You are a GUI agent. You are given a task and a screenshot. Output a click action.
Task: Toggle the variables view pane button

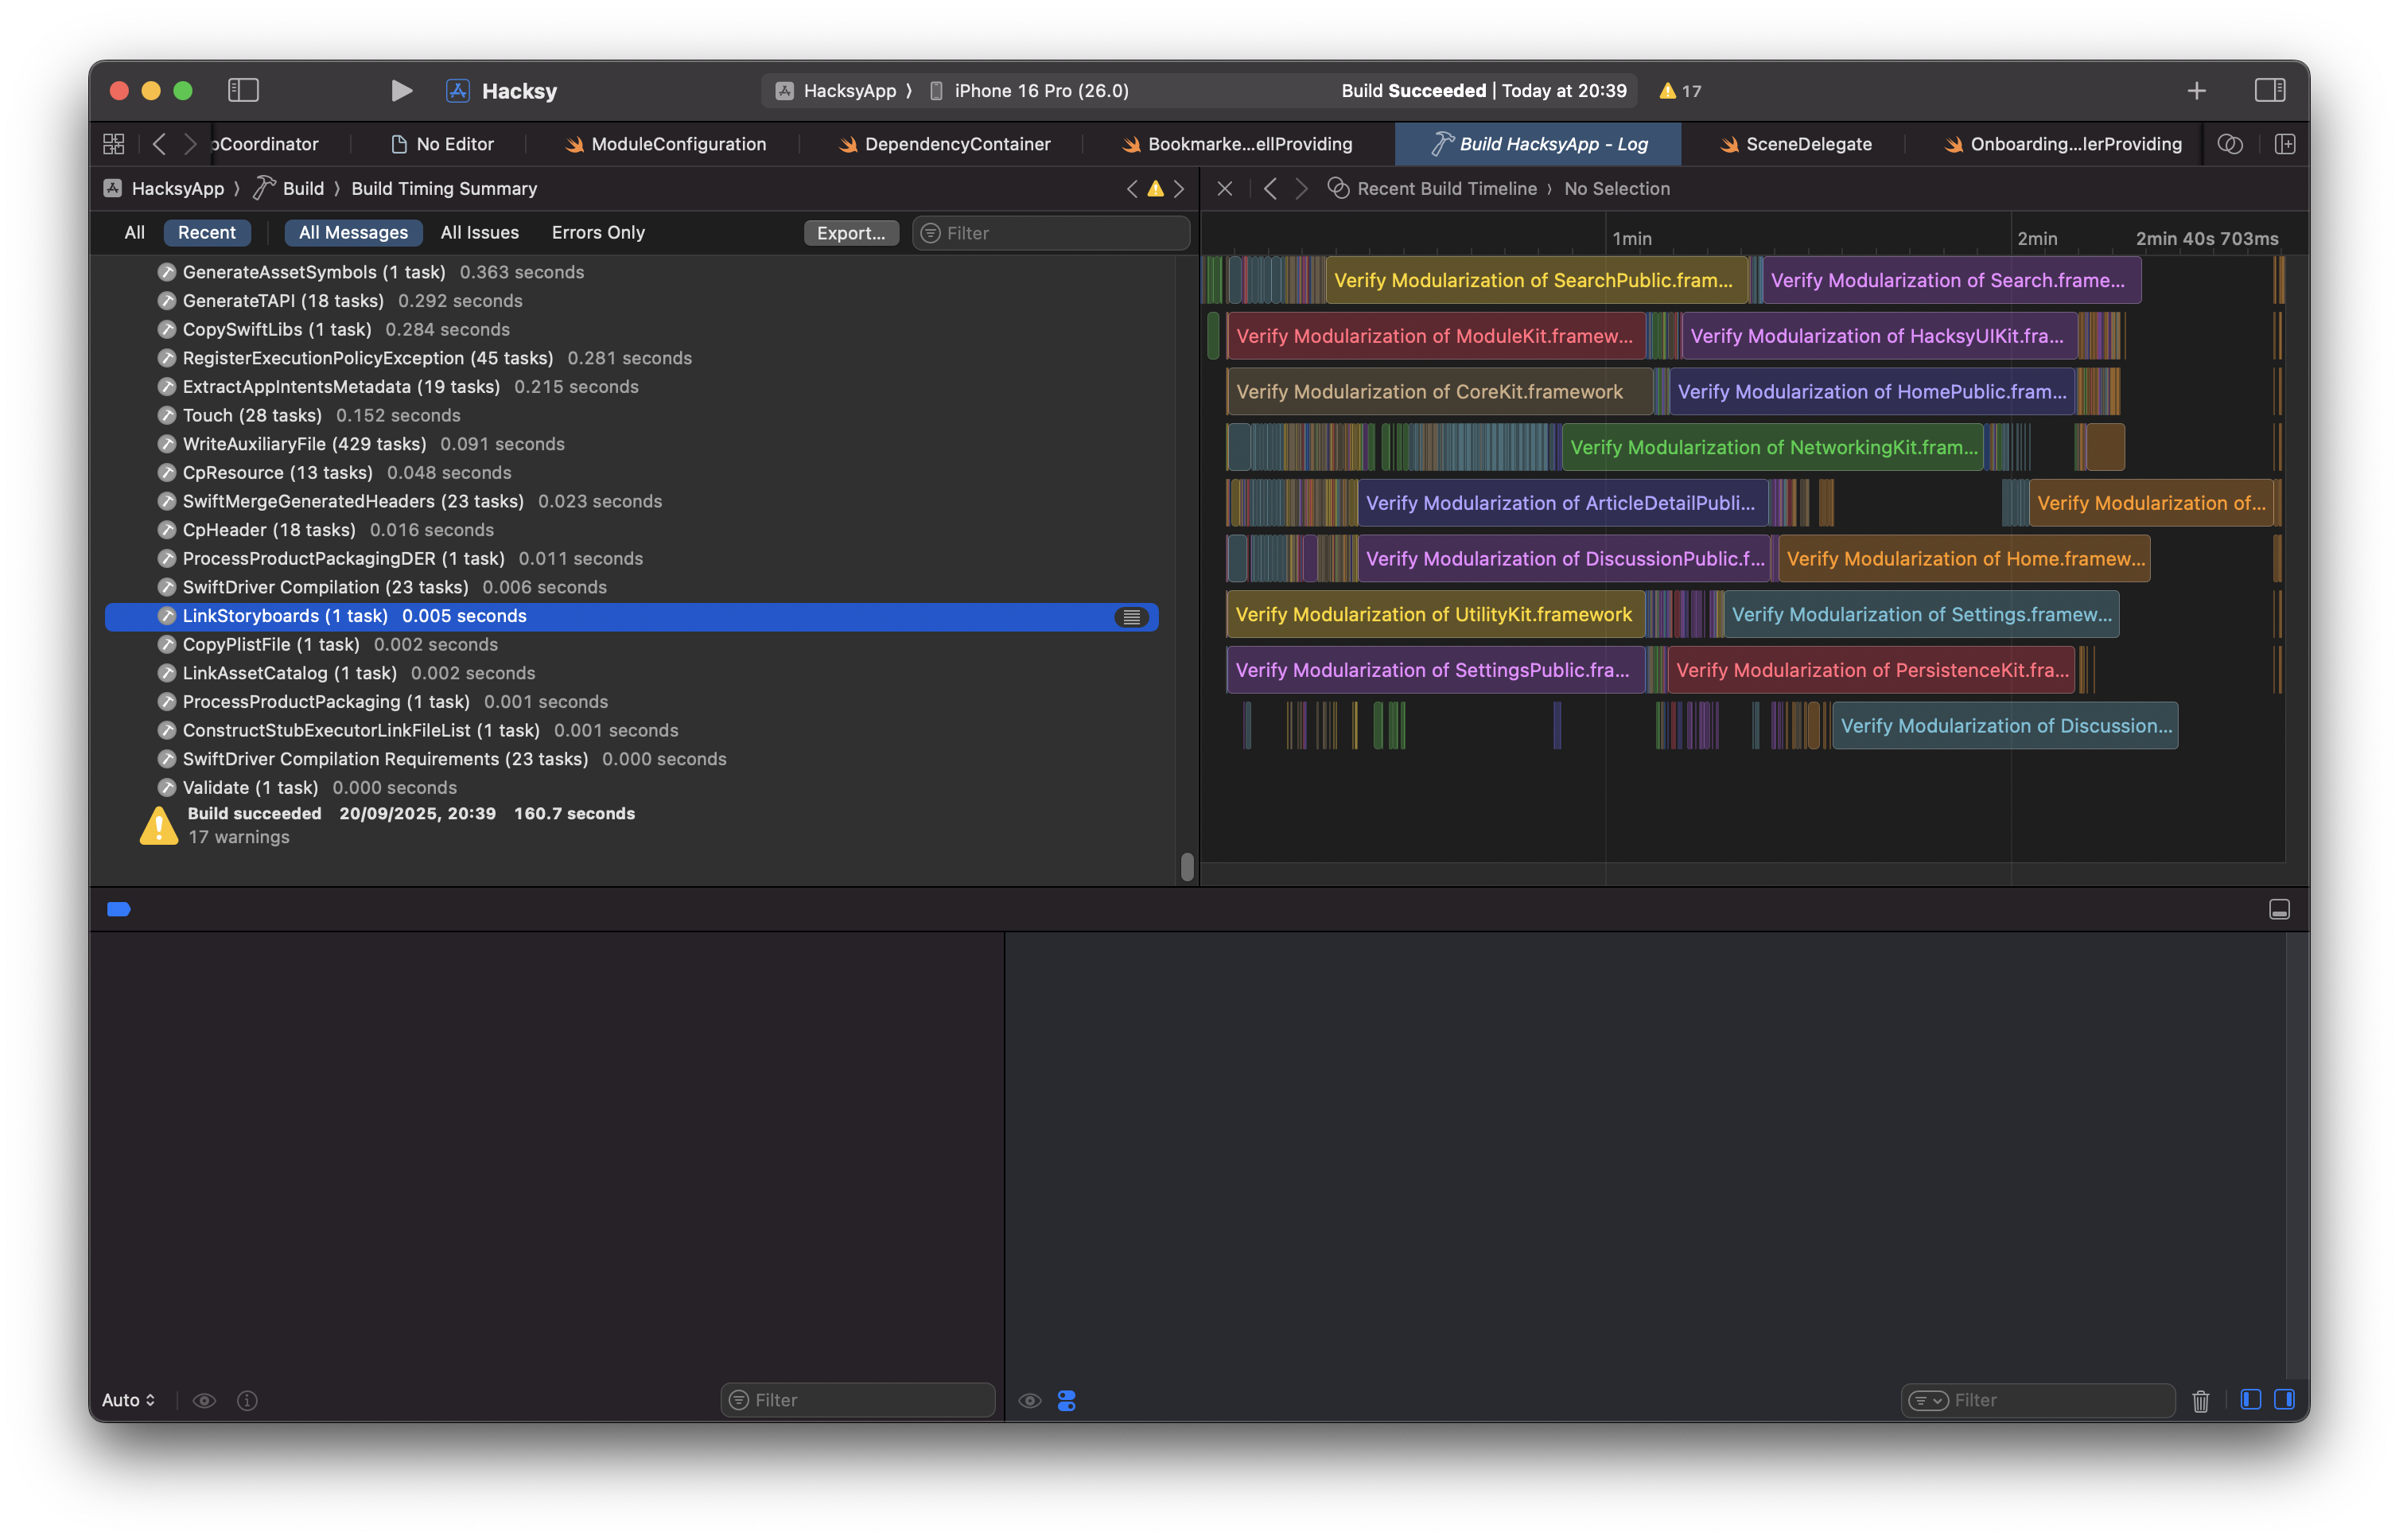[x=2250, y=1400]
